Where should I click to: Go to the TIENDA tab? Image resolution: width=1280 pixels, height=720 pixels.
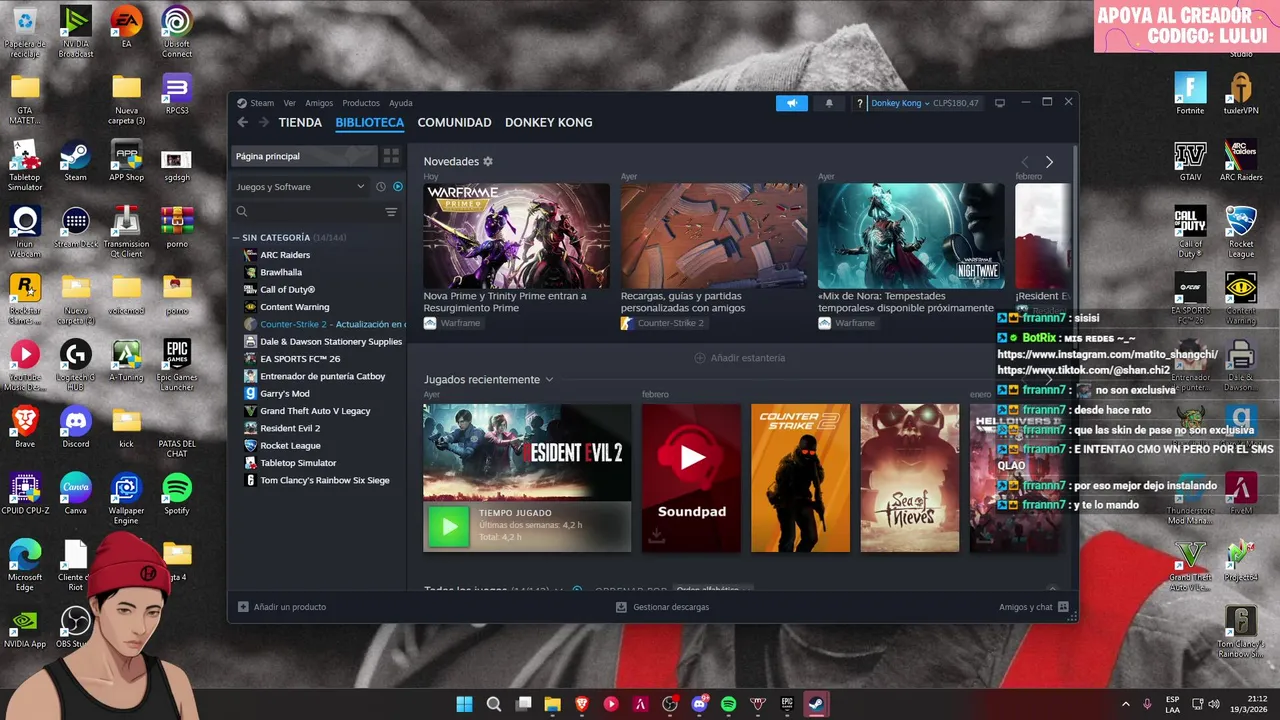click(x=300, y=122)
